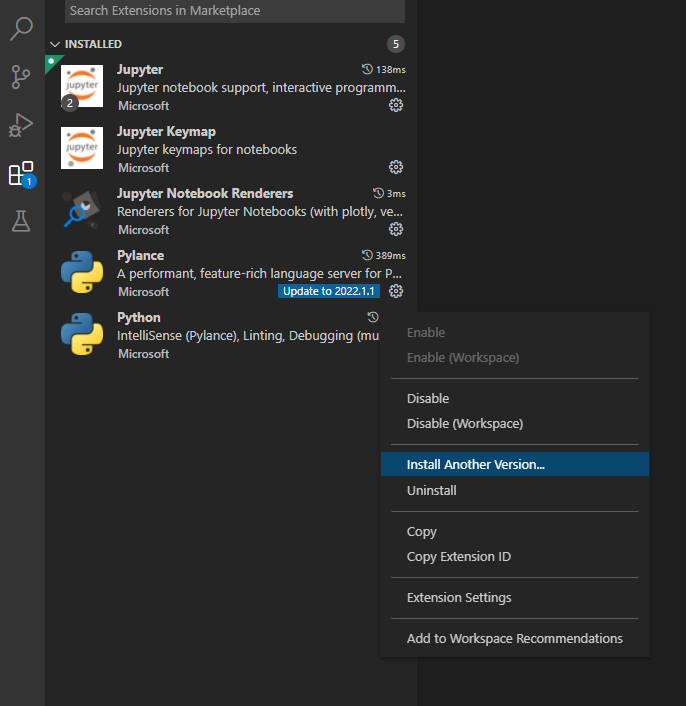Click 'Jupyter notebook support' description text
The image size is (686, 706).
261,87
